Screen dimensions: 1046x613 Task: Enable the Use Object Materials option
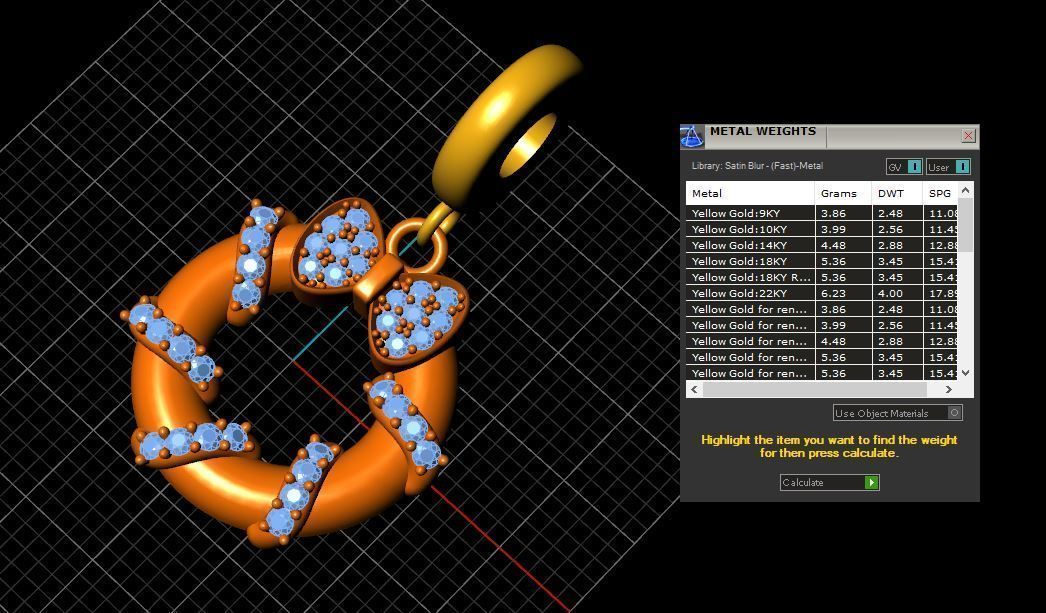[x=897, y=413]
